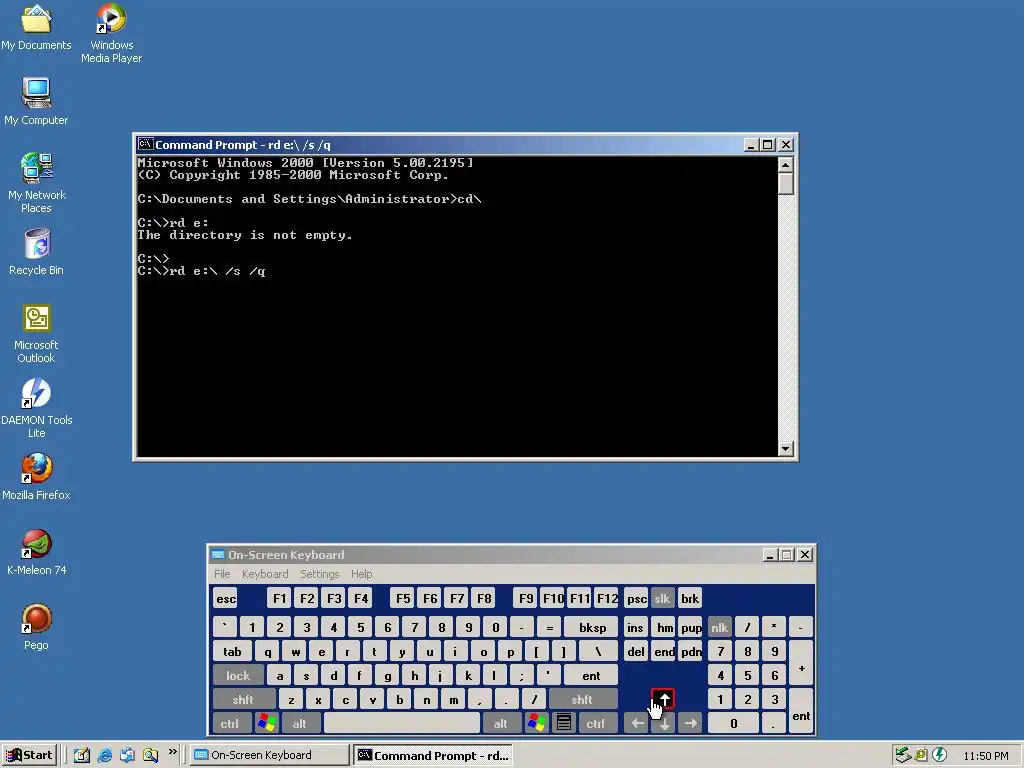Click the network connection tray icon

(x=903, y=755)
